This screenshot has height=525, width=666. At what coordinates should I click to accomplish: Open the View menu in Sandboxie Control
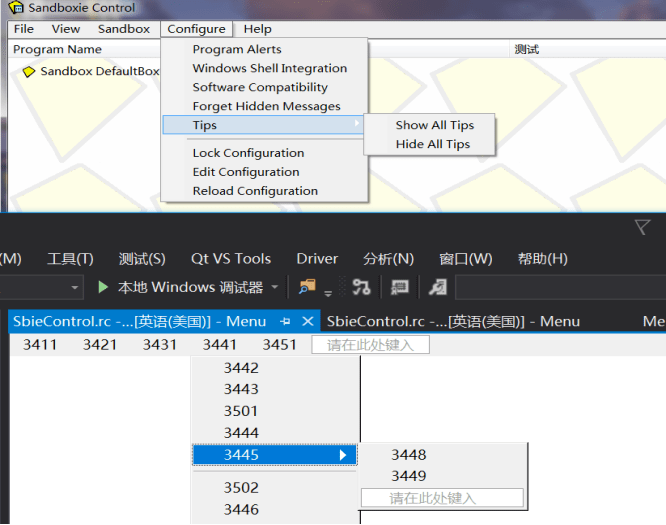66,29
